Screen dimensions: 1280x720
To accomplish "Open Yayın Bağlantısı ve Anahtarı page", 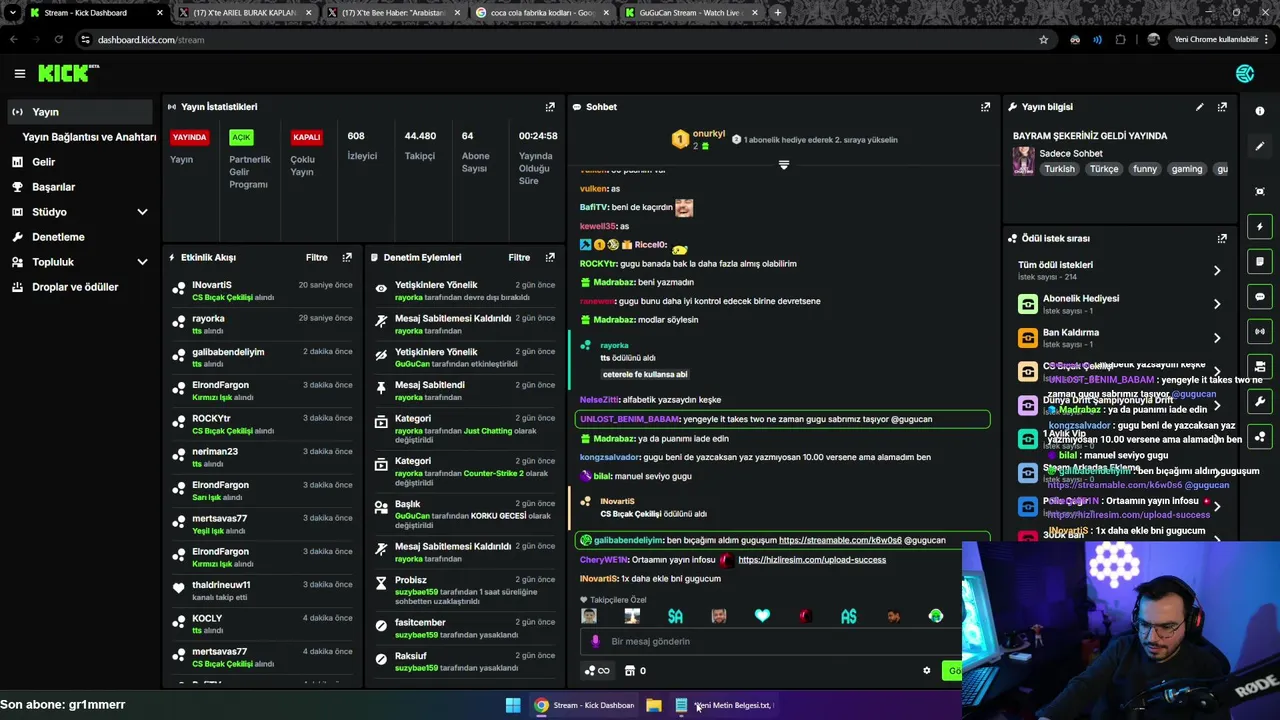I will coord(89,137).
